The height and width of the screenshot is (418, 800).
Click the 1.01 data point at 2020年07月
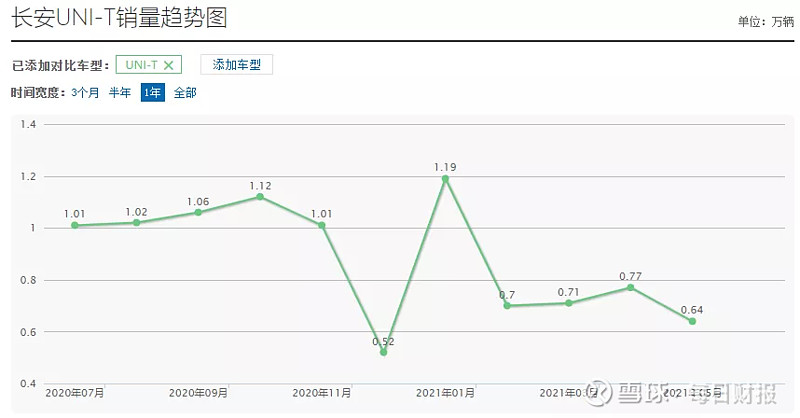coord(75,225)
